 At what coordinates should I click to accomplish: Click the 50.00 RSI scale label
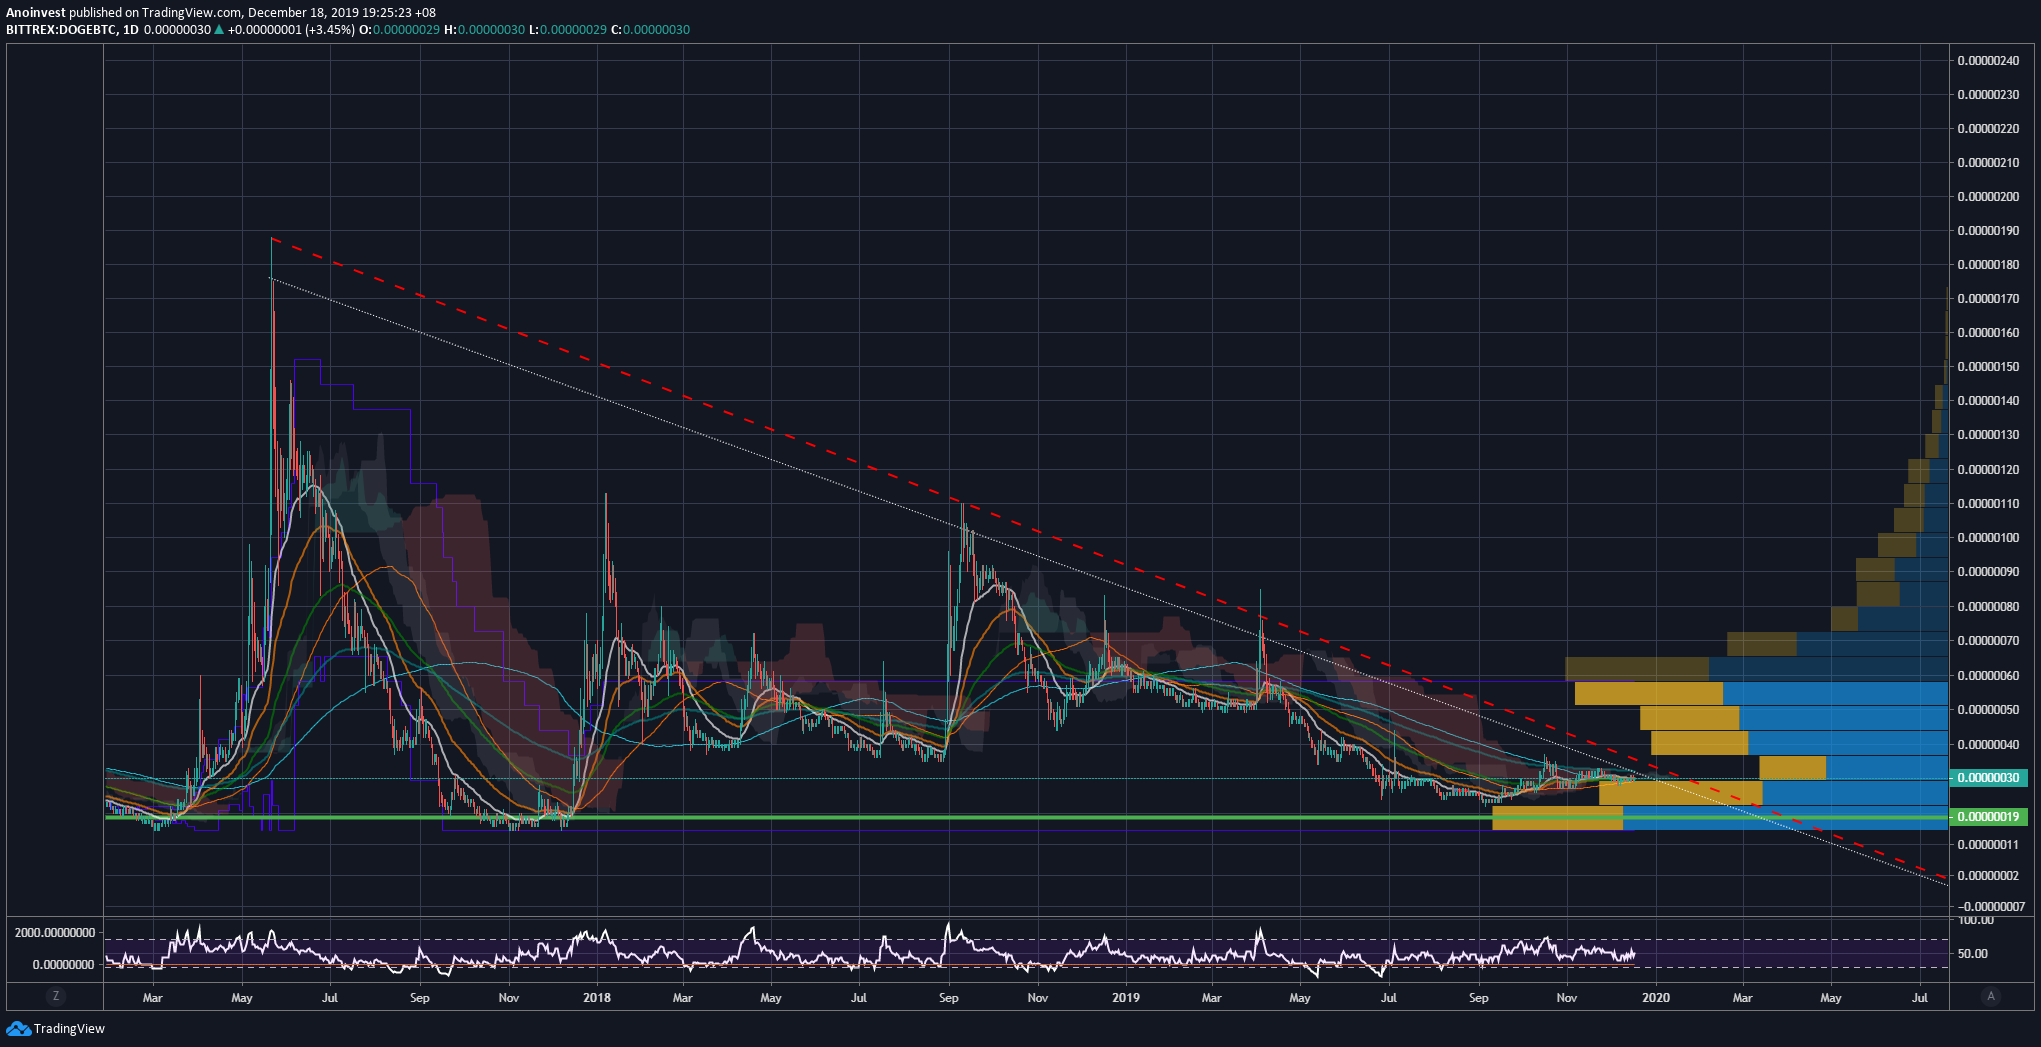(1973, 953)
